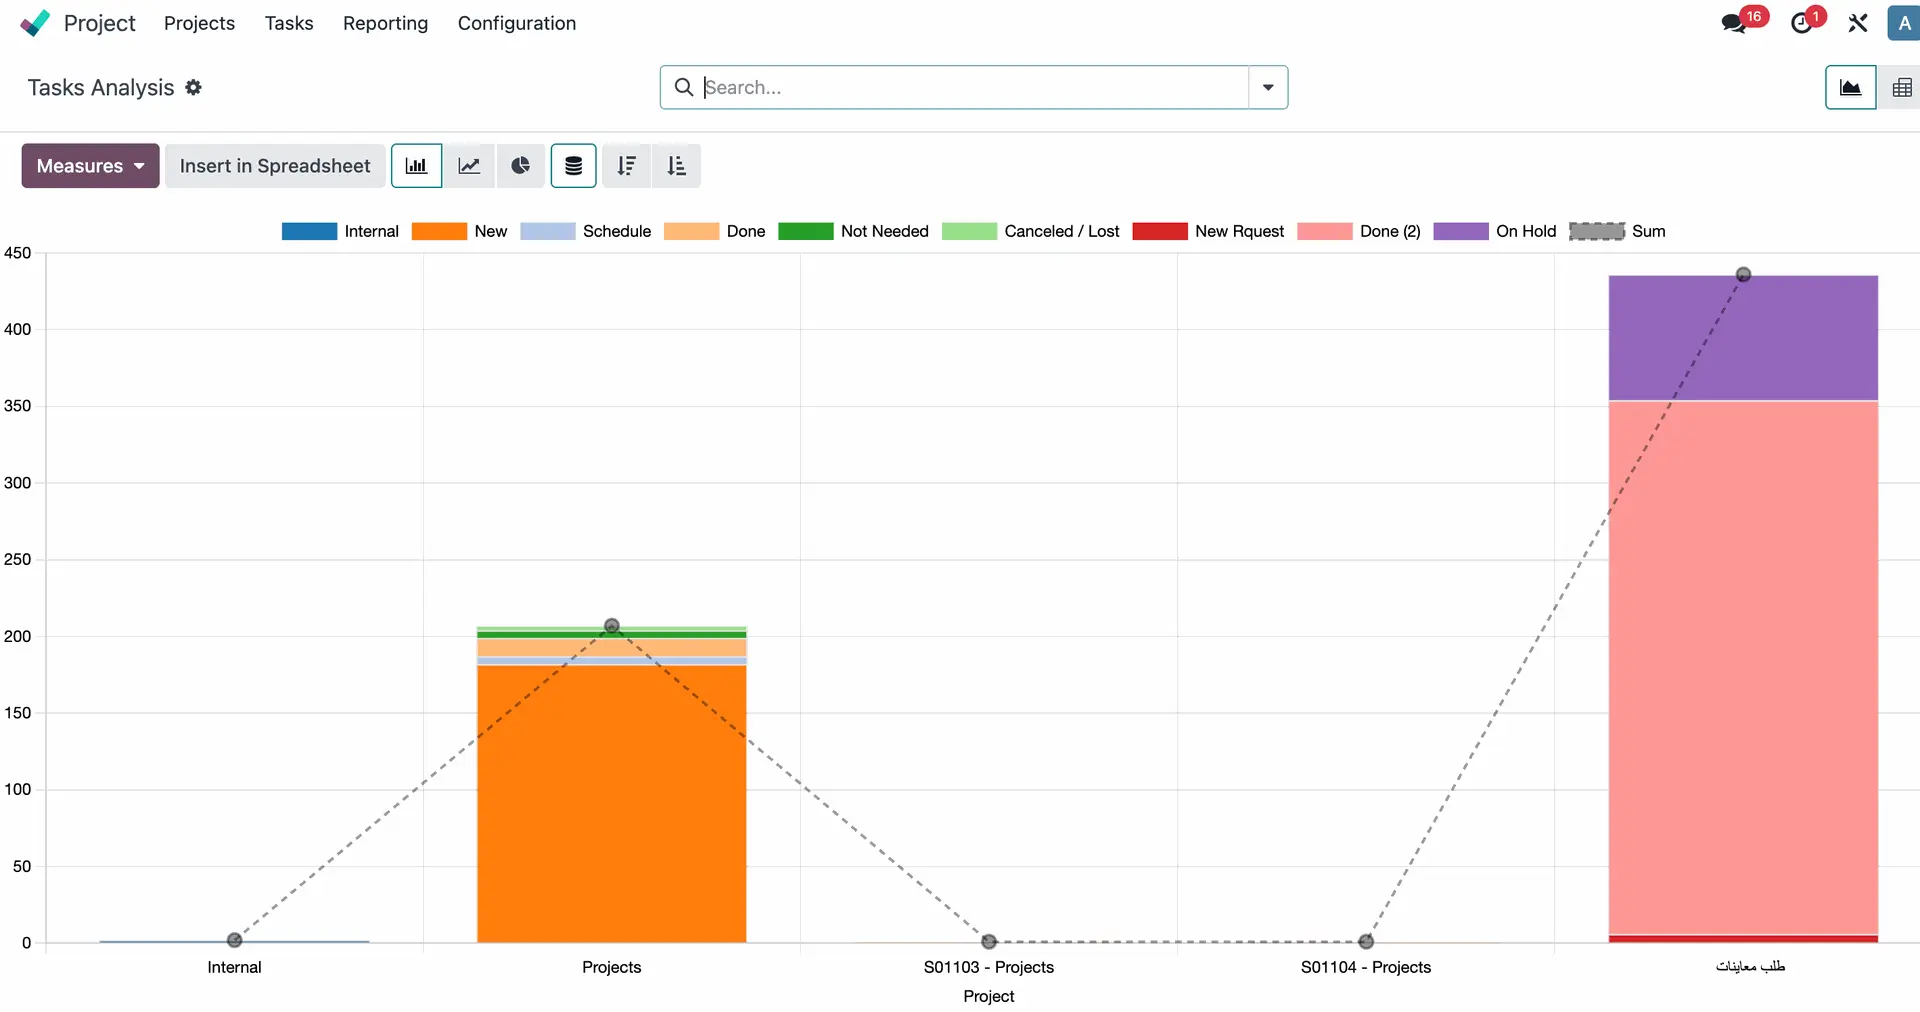Open the debug tools wrench icon
The width and height of the screenshot is (1920, 1012).
coord(1858,23)
